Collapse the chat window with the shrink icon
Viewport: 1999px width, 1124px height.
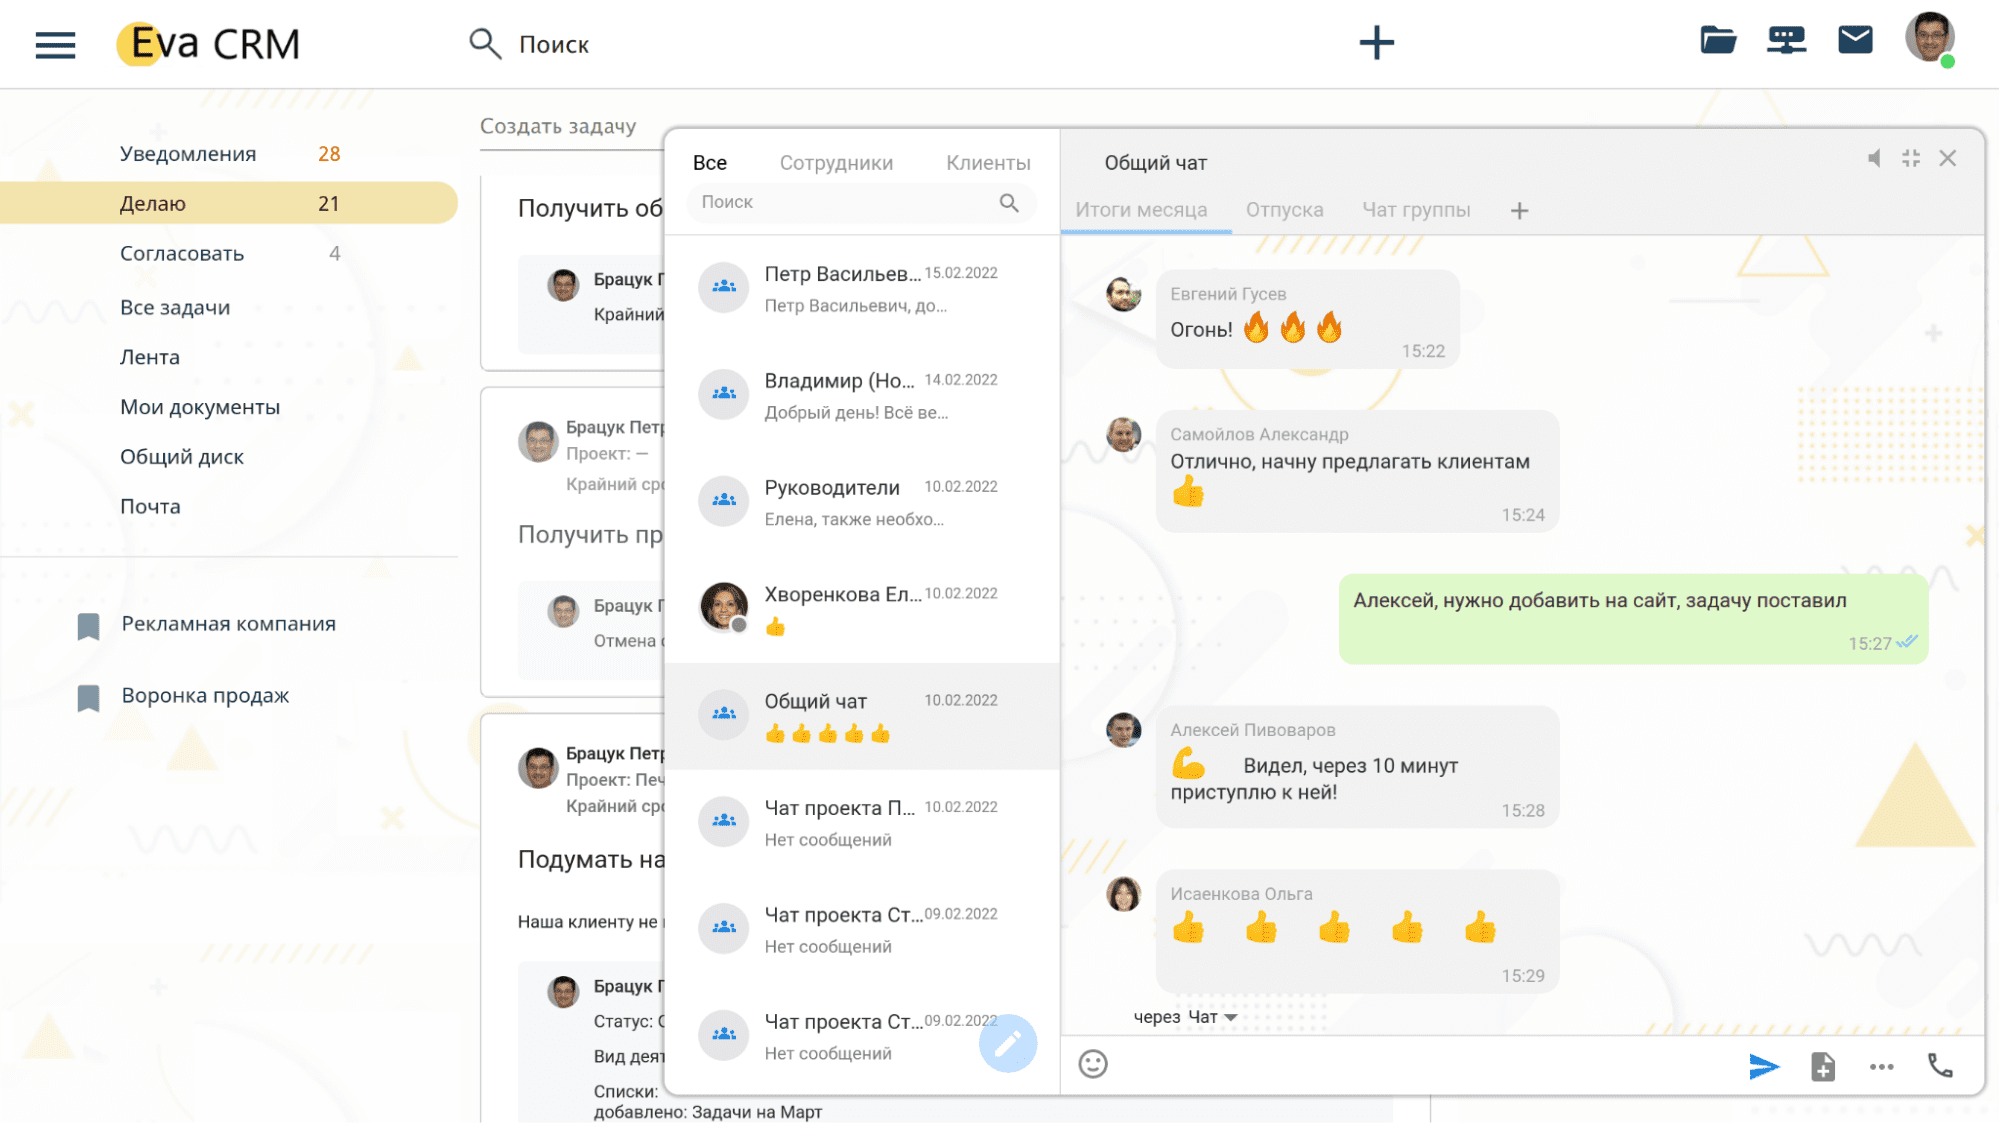(x=1911, y=159)
